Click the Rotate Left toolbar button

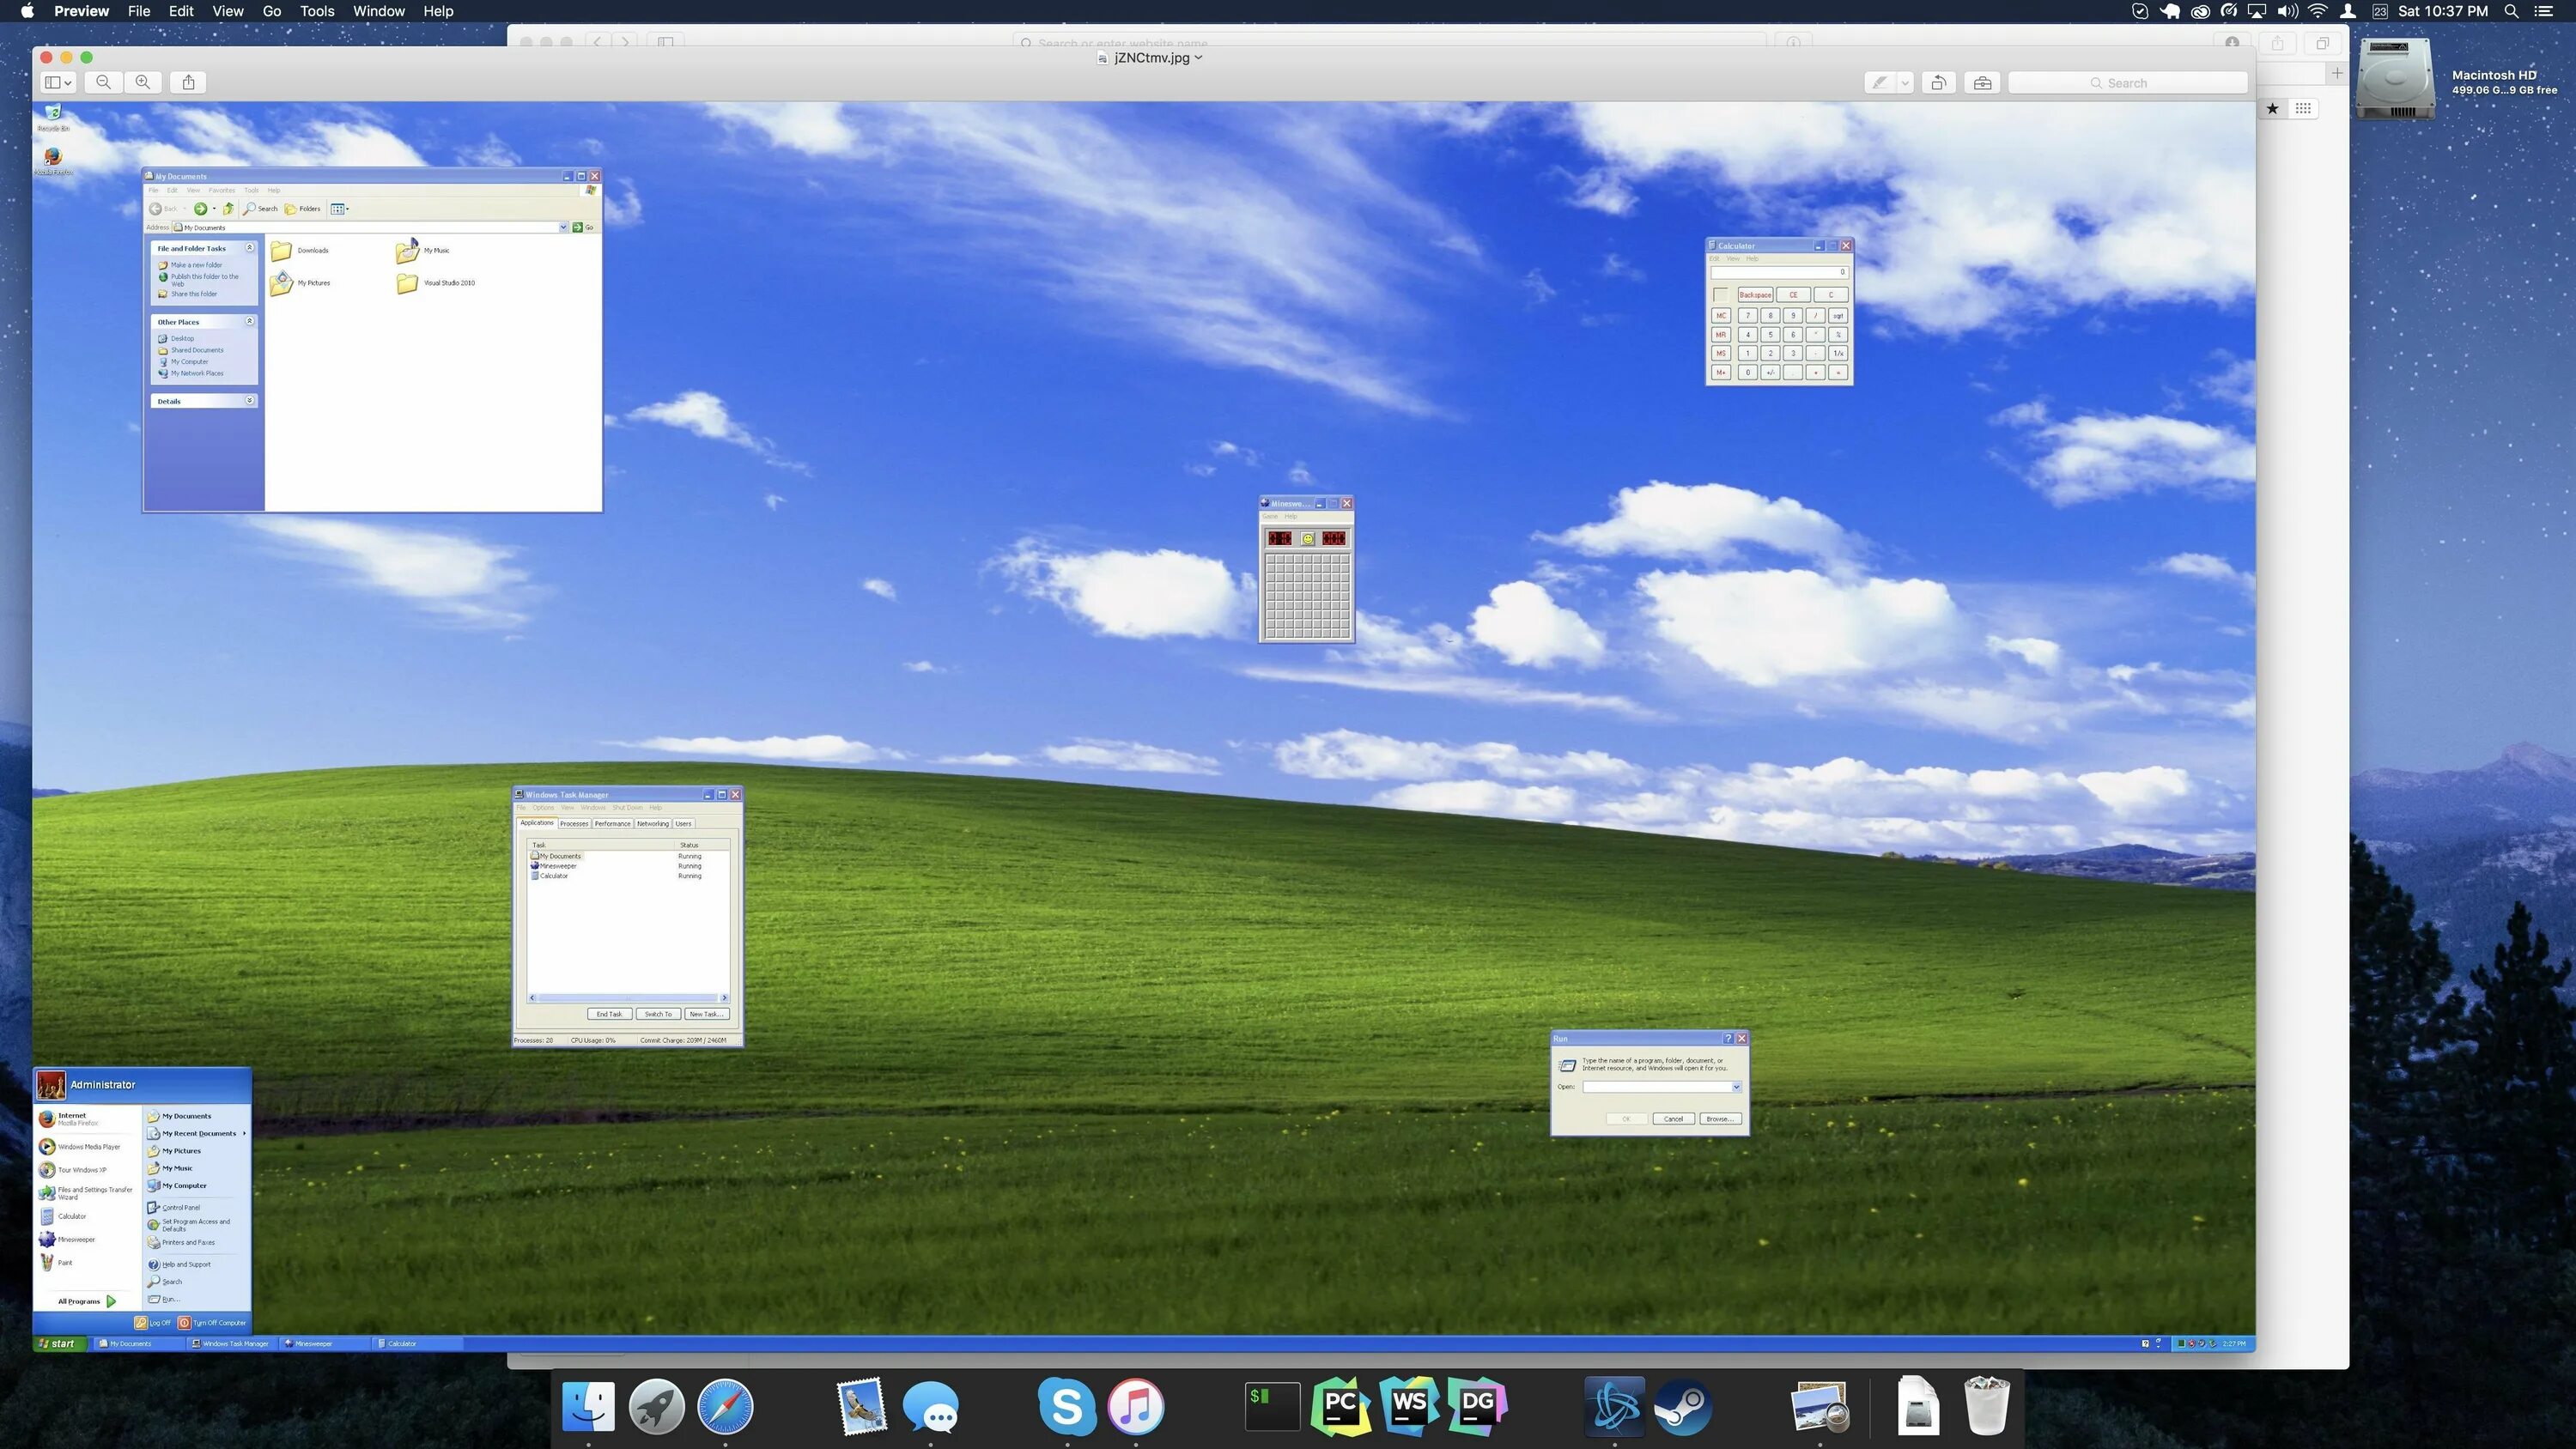point(1938,83)
